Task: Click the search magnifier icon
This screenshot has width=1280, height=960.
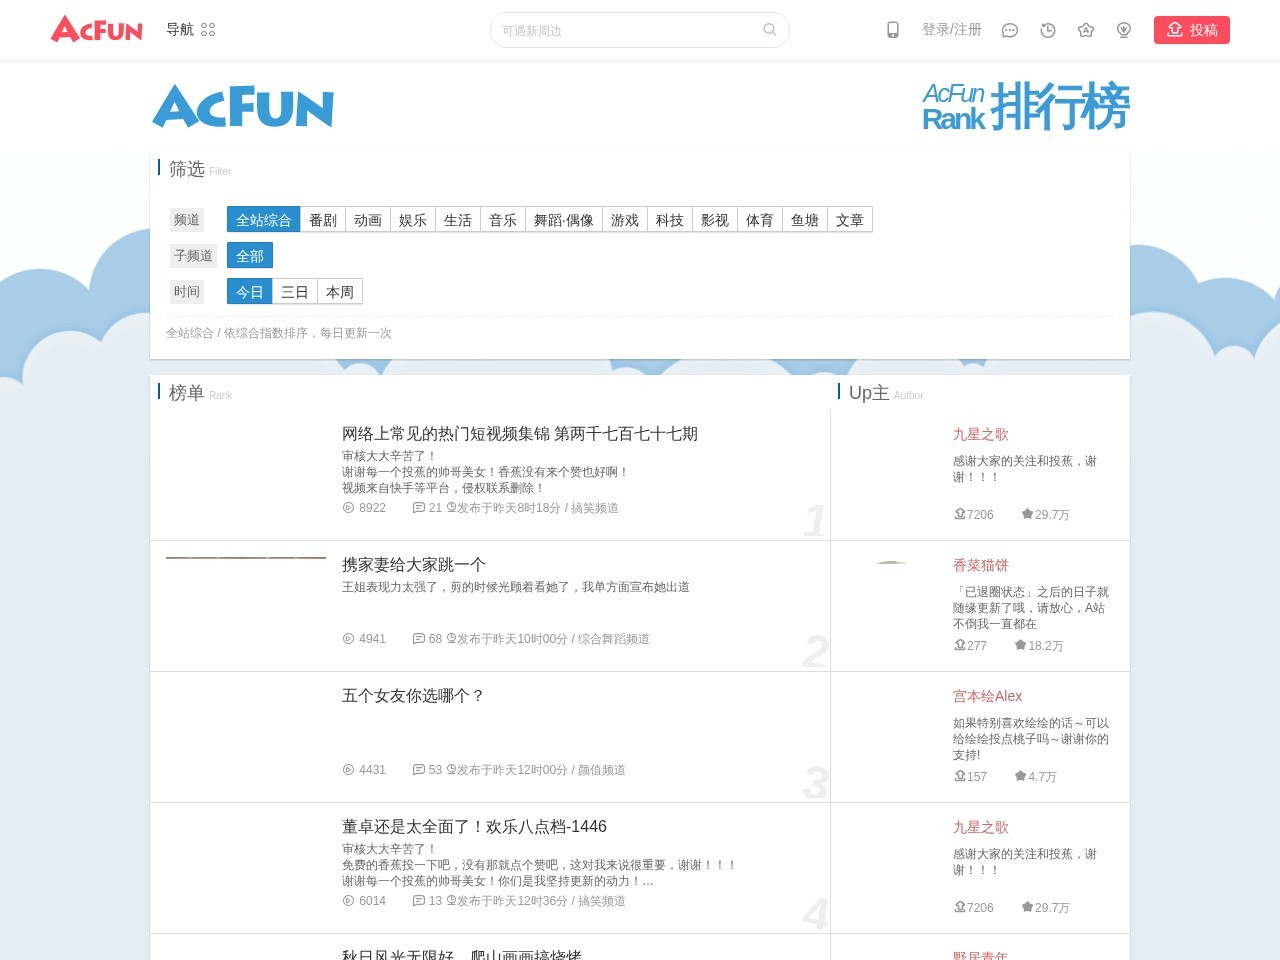Action: (769, 30)
